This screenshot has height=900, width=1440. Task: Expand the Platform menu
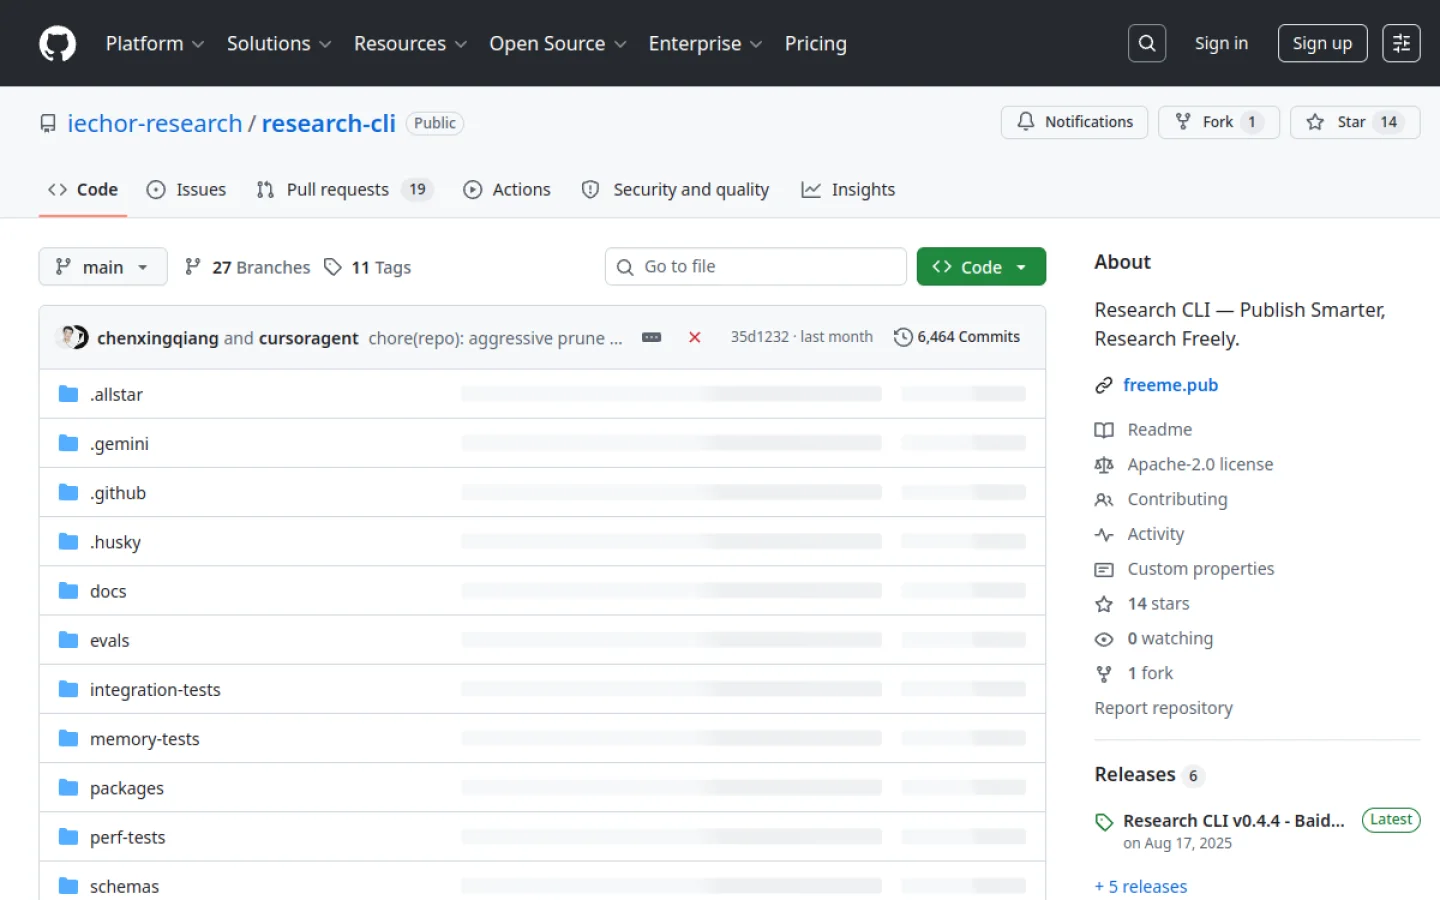coord(155,44)
